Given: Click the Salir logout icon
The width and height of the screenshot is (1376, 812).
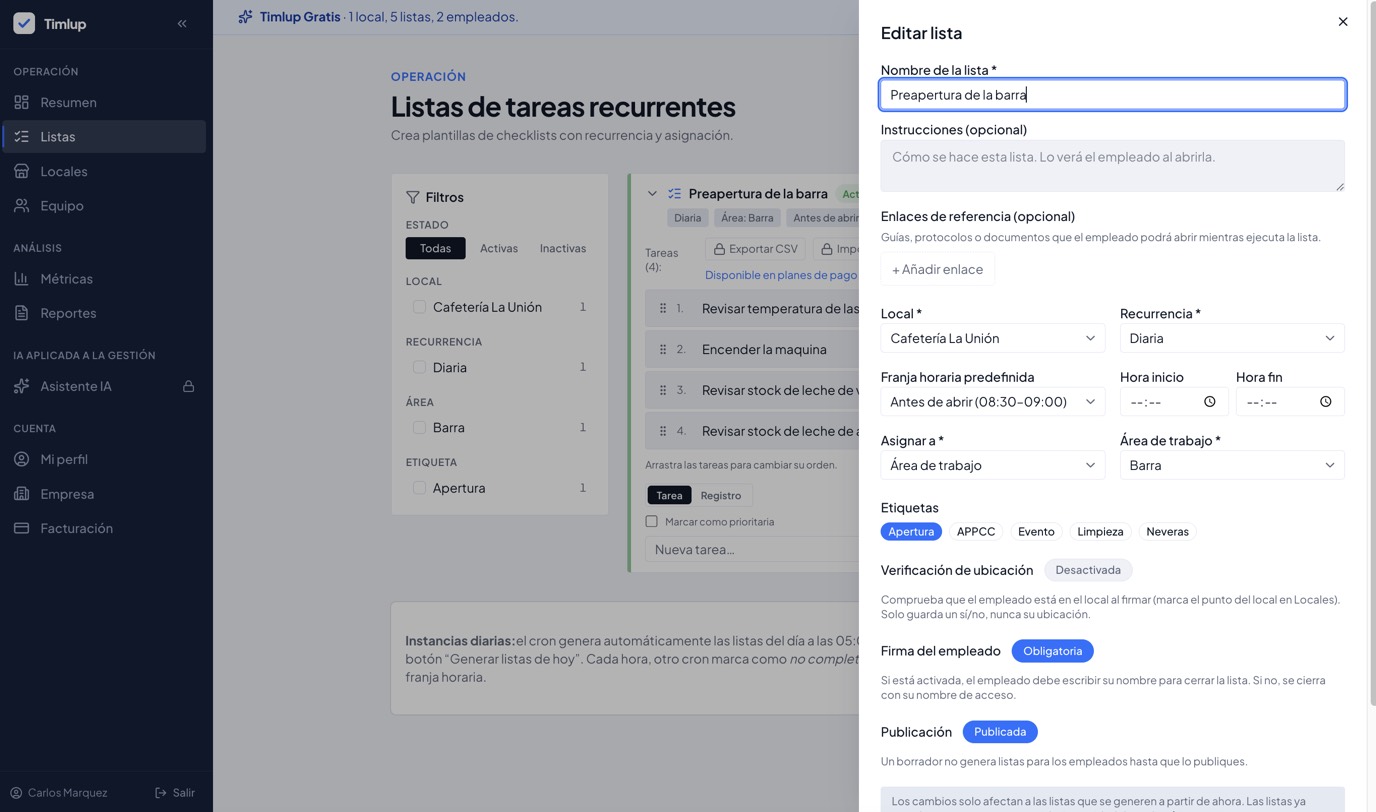Looking at the screenshot, I should [161, 793].
